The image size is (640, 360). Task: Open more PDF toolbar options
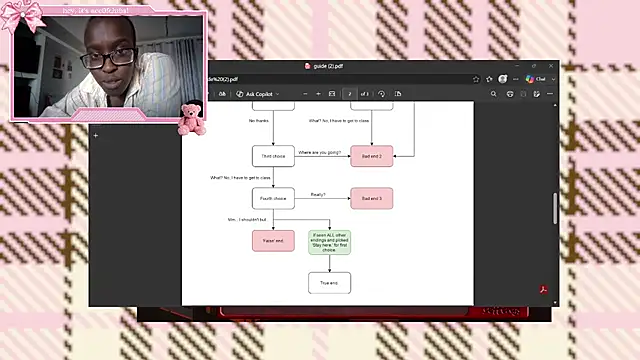[550, 94]
